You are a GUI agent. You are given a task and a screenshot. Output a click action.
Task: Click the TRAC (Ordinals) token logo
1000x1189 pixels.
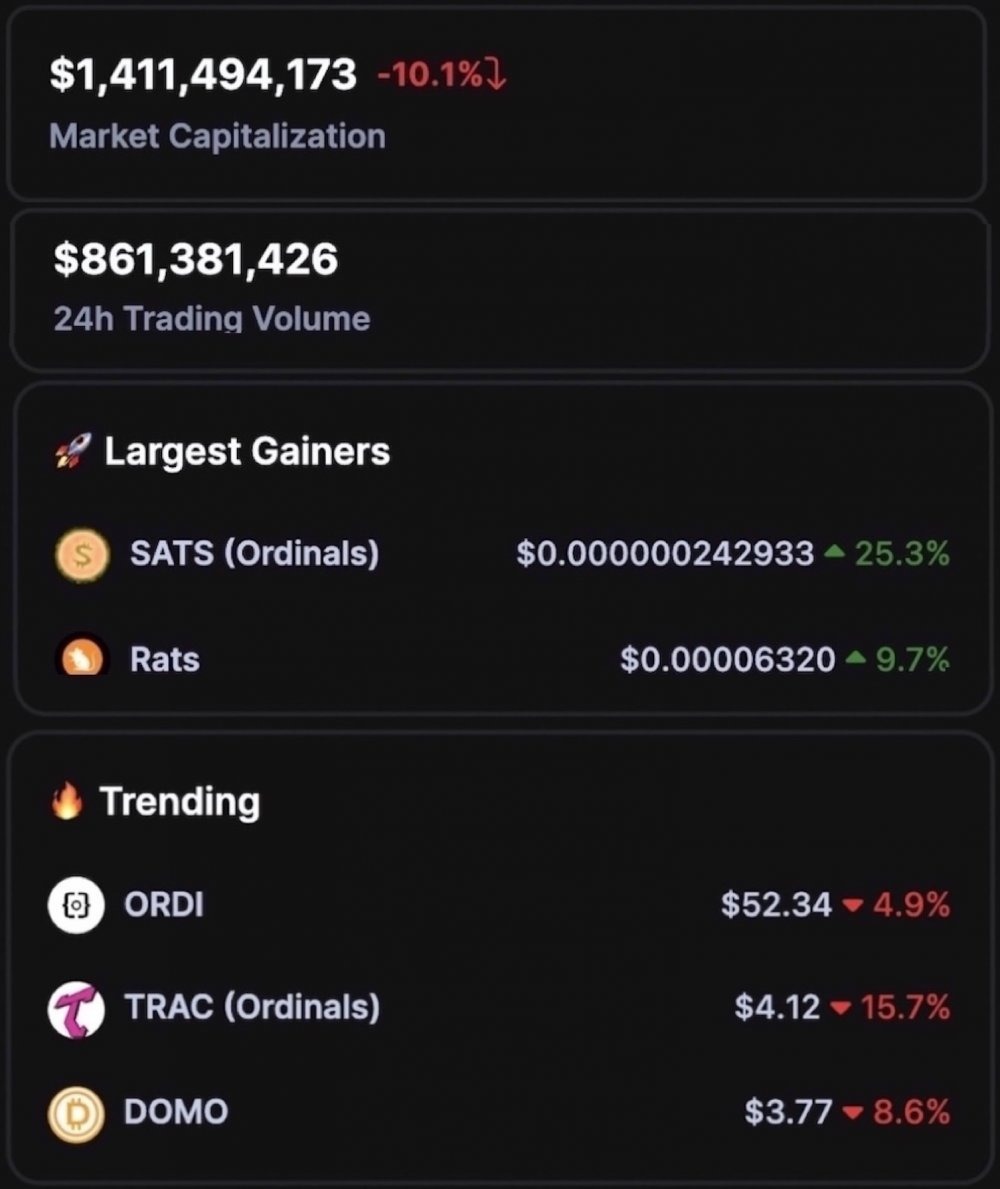coord(76,1009)
